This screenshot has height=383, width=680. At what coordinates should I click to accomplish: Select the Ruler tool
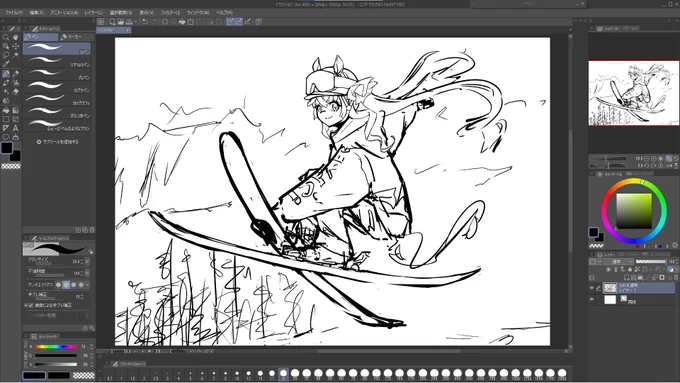(x=6, y=128)
